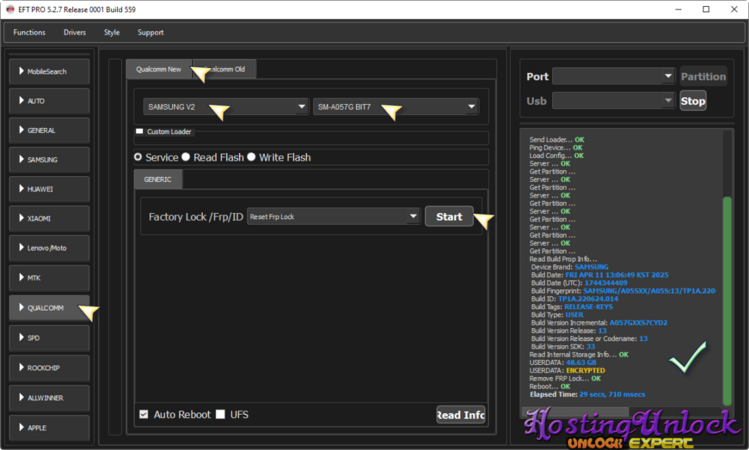Open the SM-A057G BIT7 model dropdown
Viewport: 749px width, 450px height.
click(x=395, y=107)
